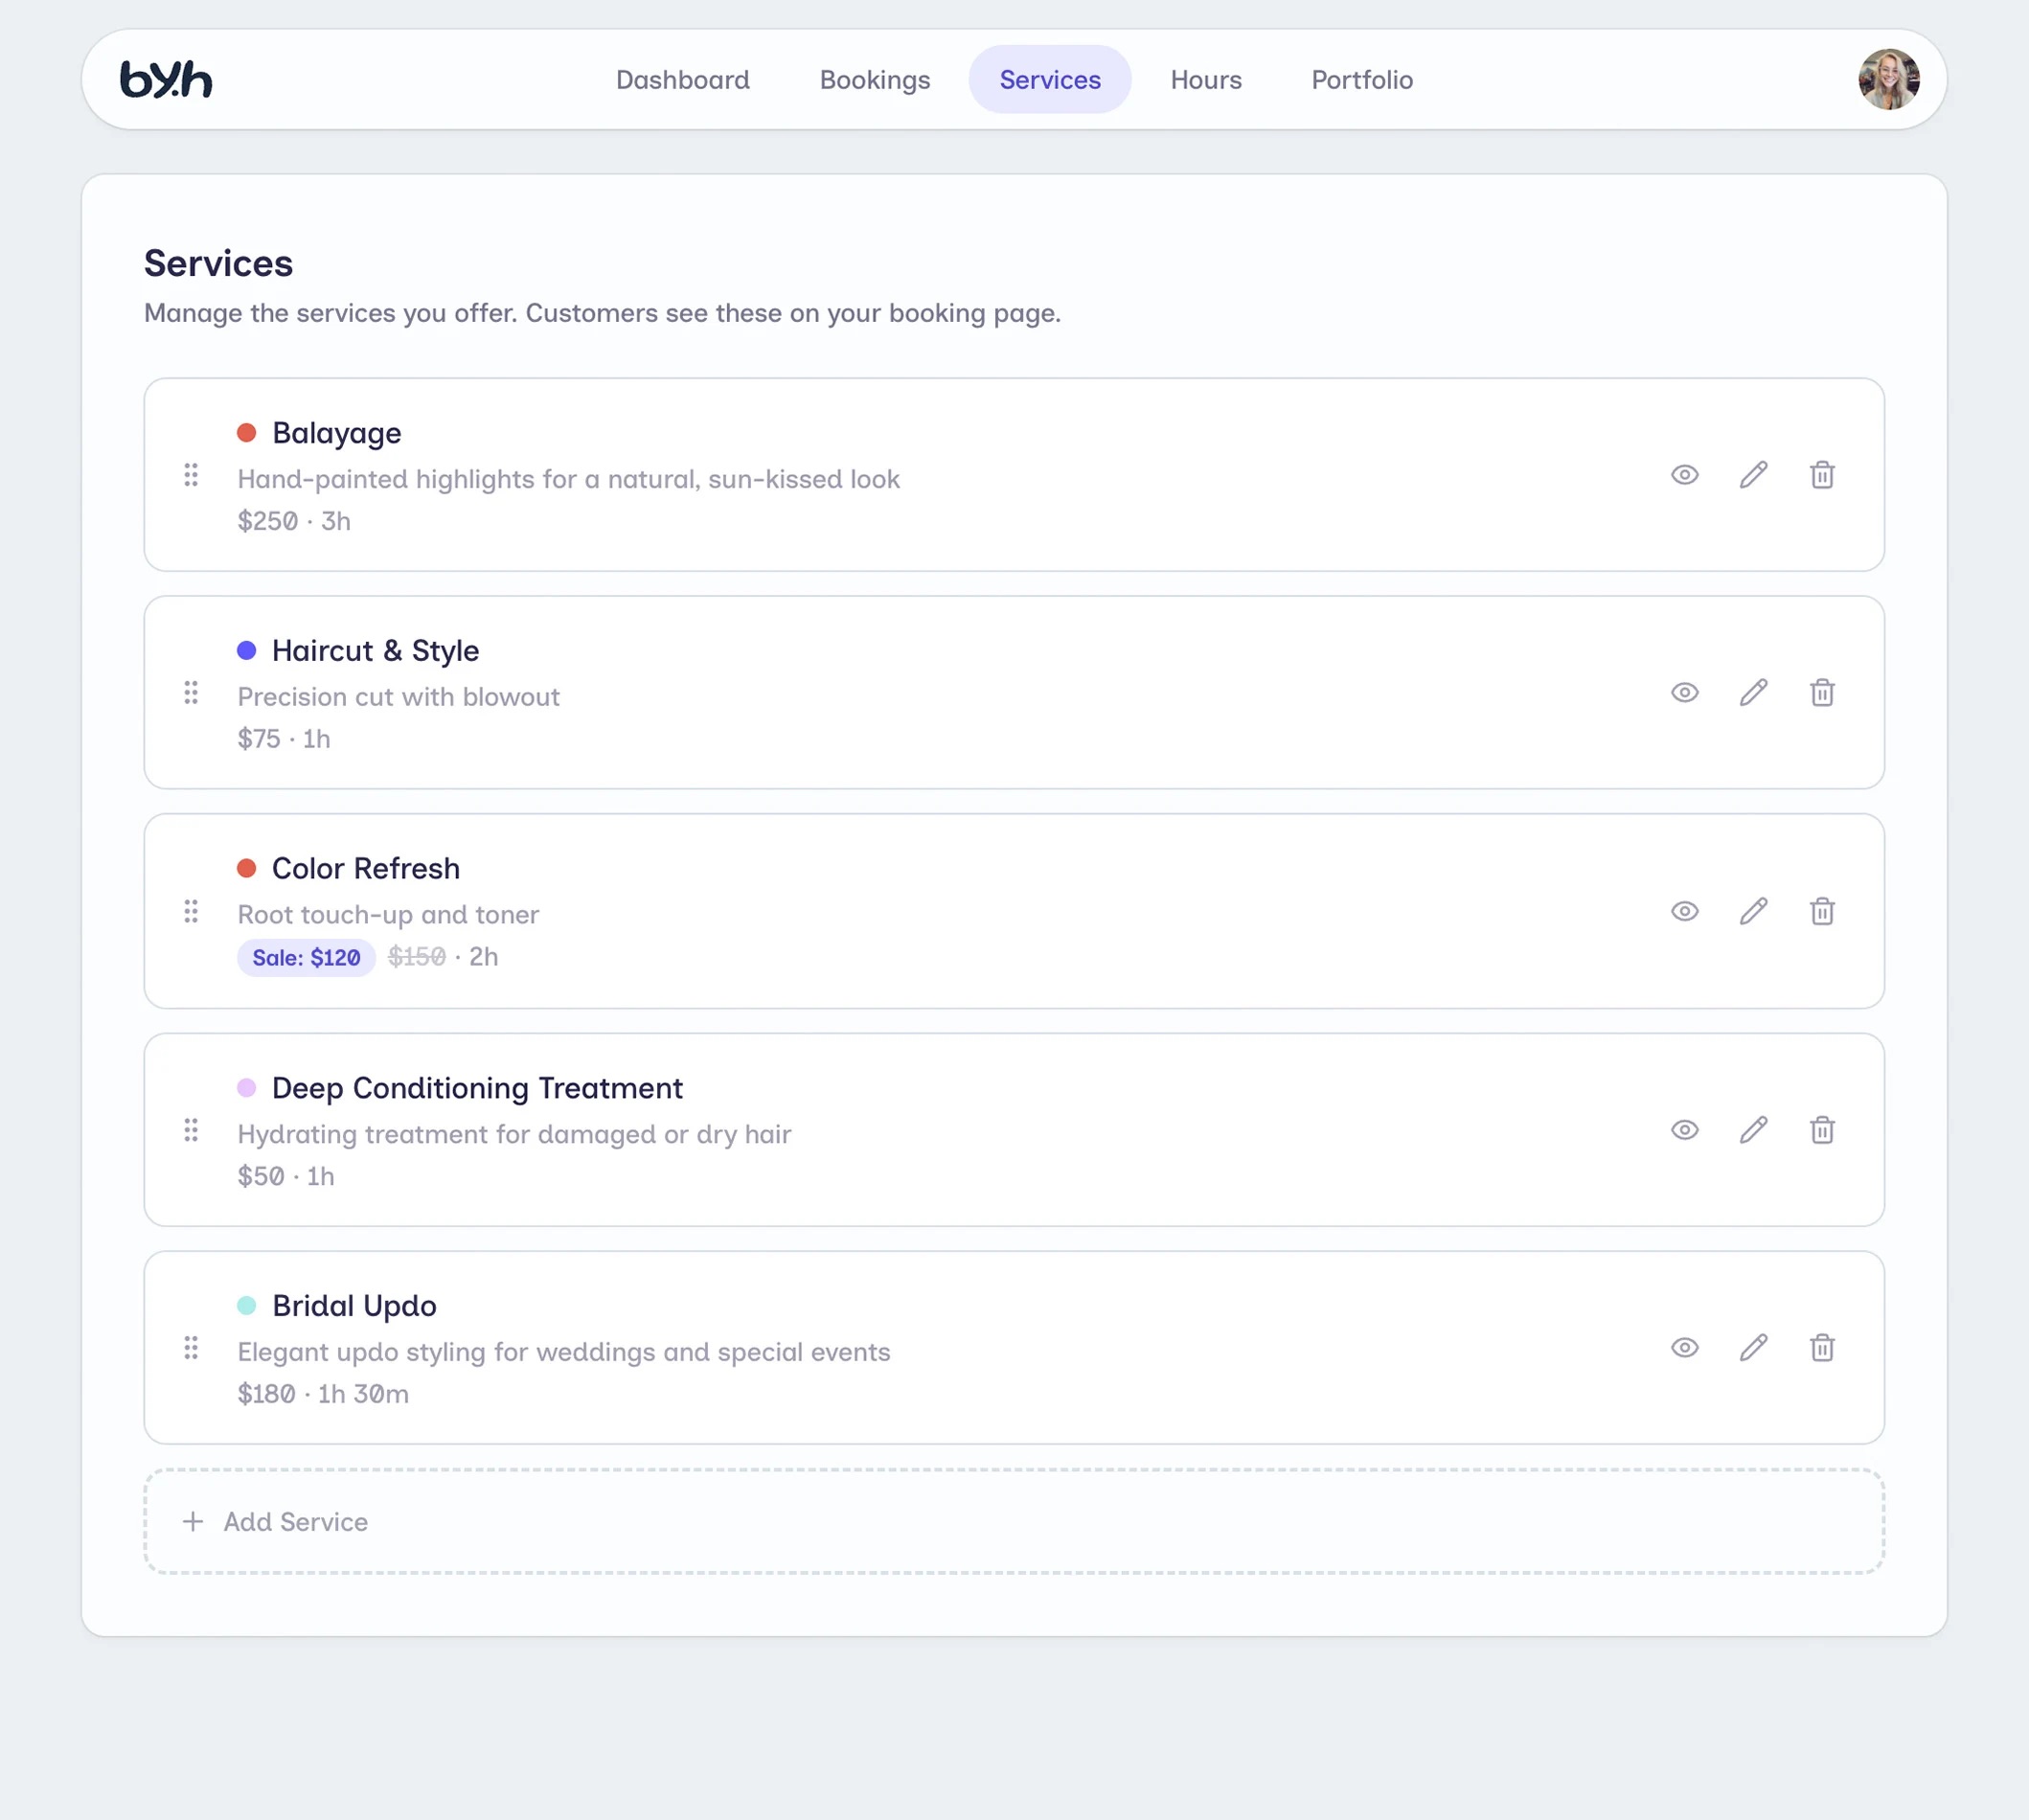Screen dimensions: 2029x1820
Task: Toggle Bridal Updo visibility eye icon
Action: pos(1684,1348)
